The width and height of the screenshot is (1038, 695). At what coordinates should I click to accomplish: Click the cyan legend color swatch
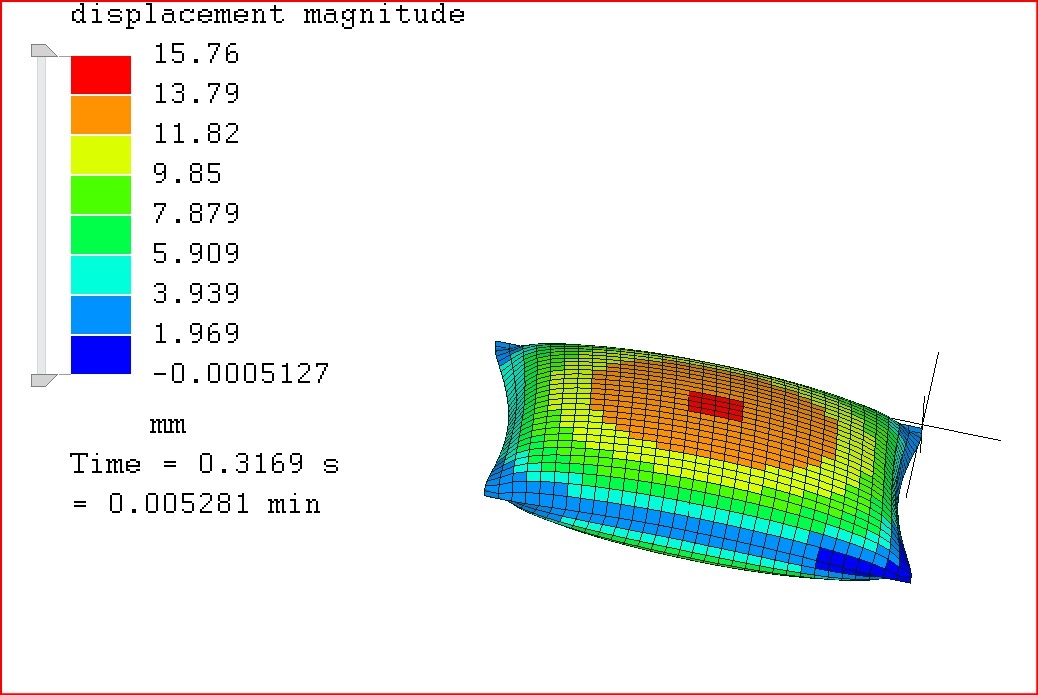[100, 275]
